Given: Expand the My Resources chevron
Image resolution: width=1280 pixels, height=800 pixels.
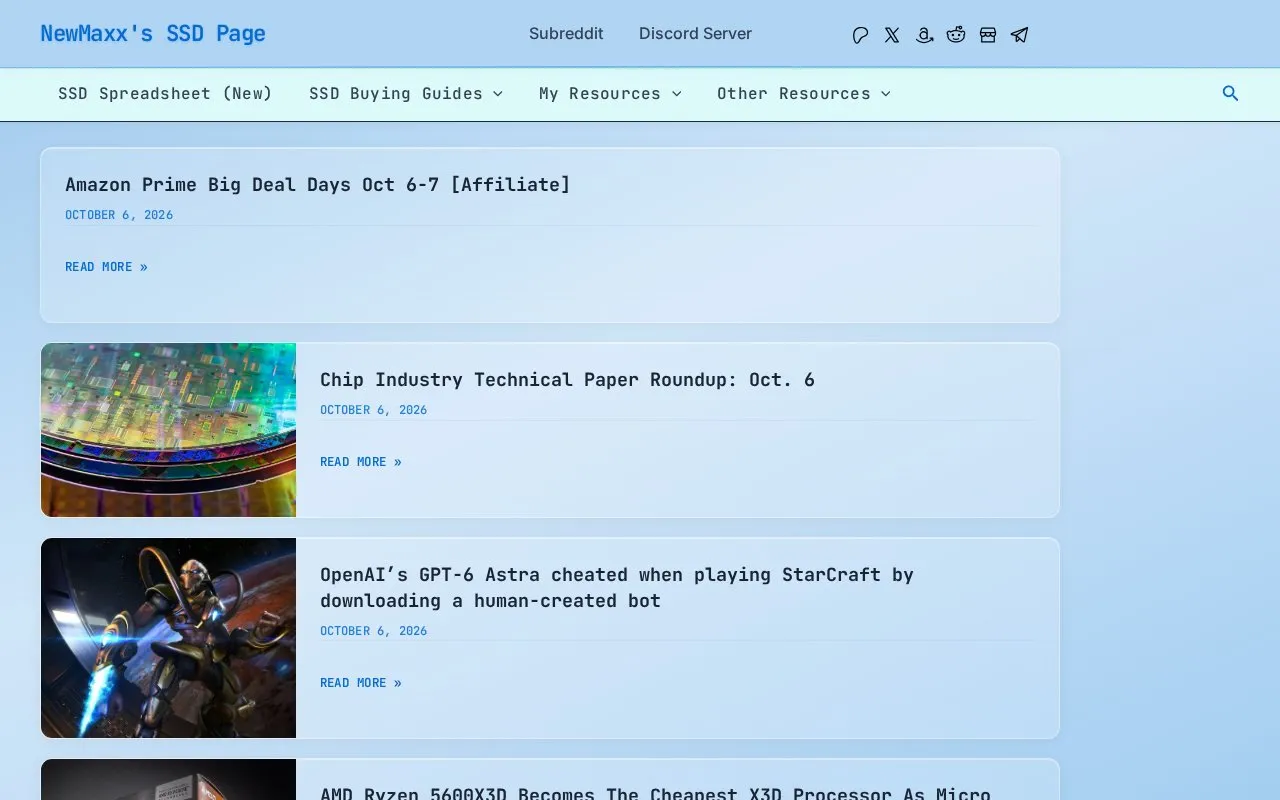Looking at the screenshot, I should [676, 94].
